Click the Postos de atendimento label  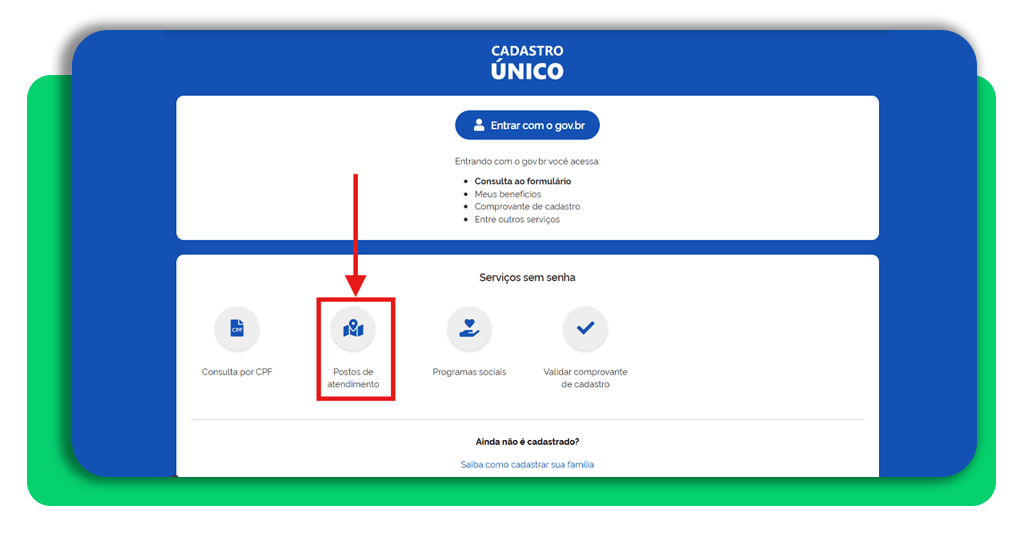tap(353, 378)
